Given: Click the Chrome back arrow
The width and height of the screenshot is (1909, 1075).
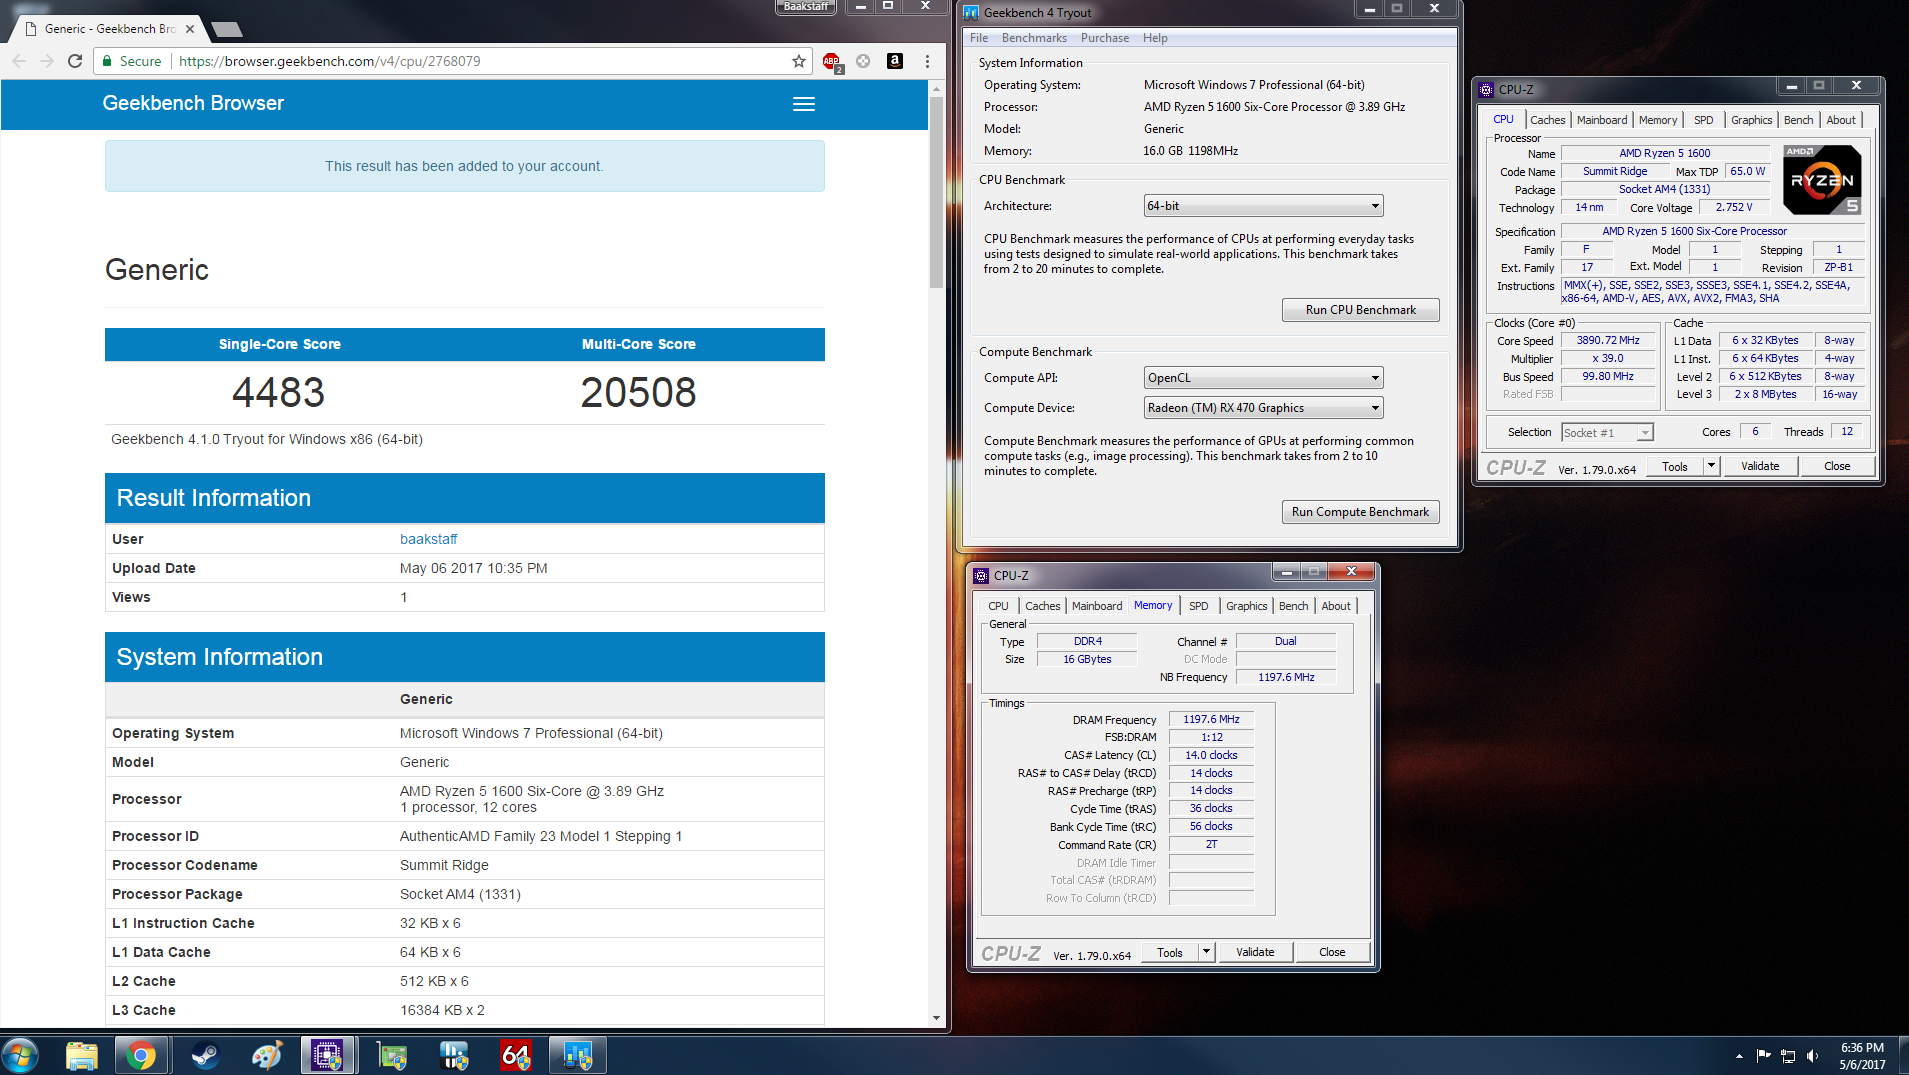Looking at the screenshot, I should coord(19,61).
